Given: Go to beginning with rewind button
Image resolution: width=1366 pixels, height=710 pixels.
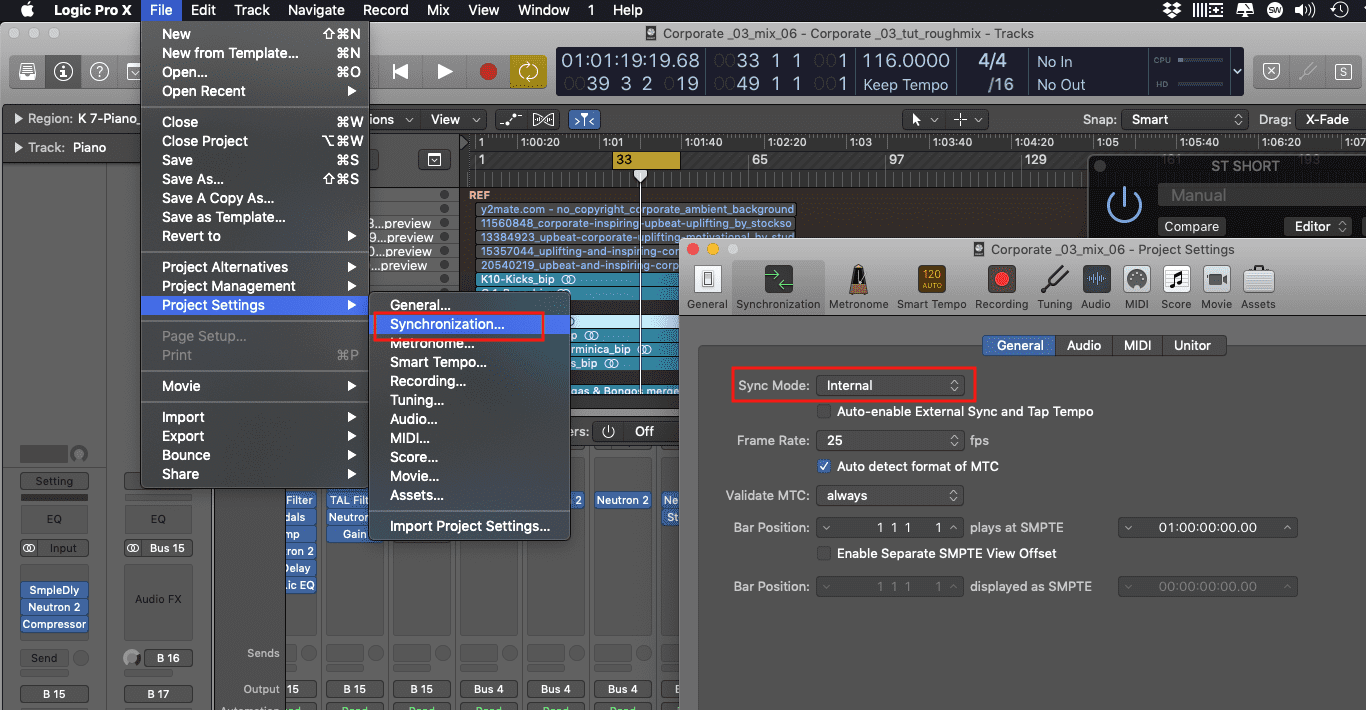Looking at the screenshot, I should tap(401, 72).
